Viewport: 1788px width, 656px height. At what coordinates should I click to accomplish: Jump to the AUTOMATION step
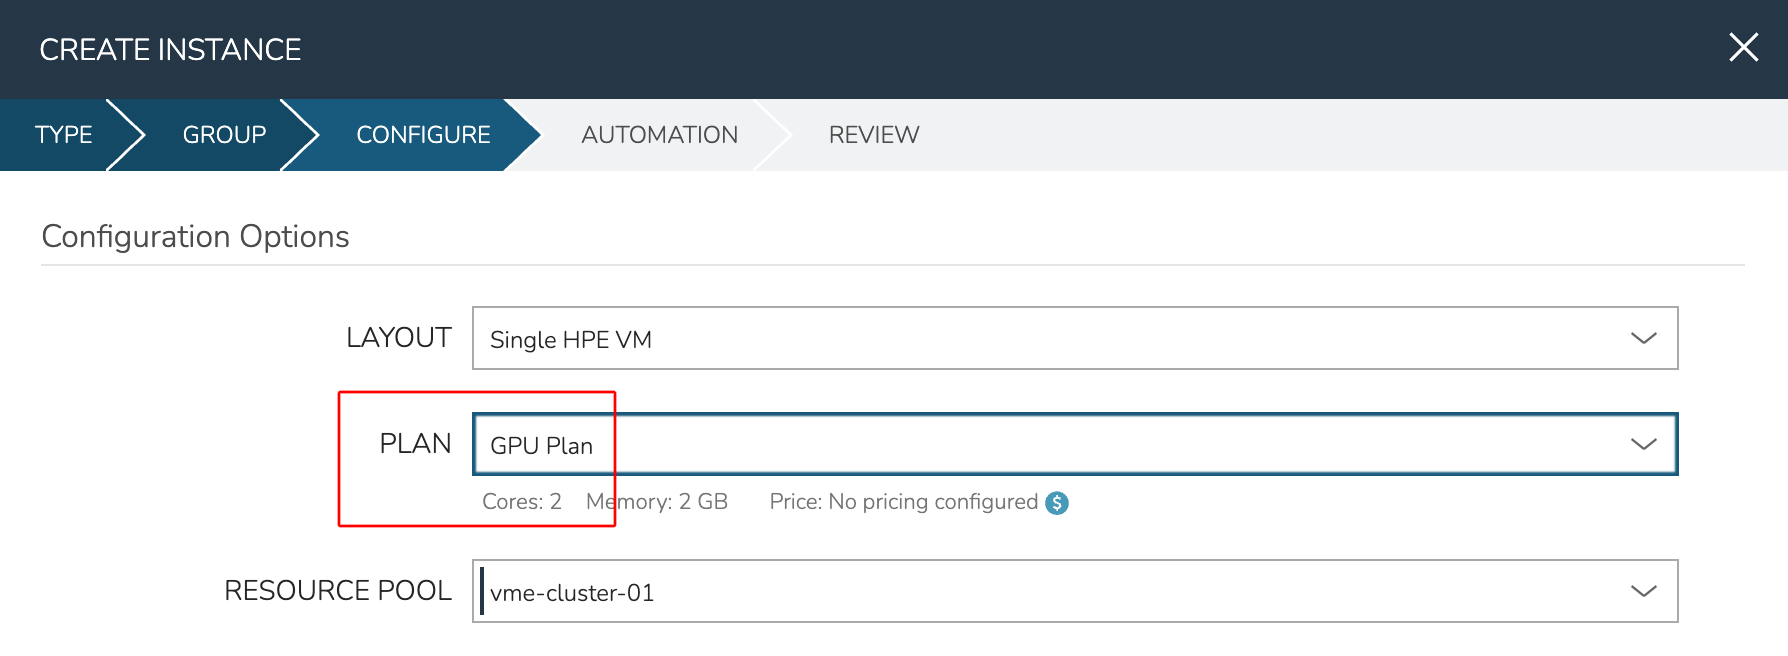point(659,135)
